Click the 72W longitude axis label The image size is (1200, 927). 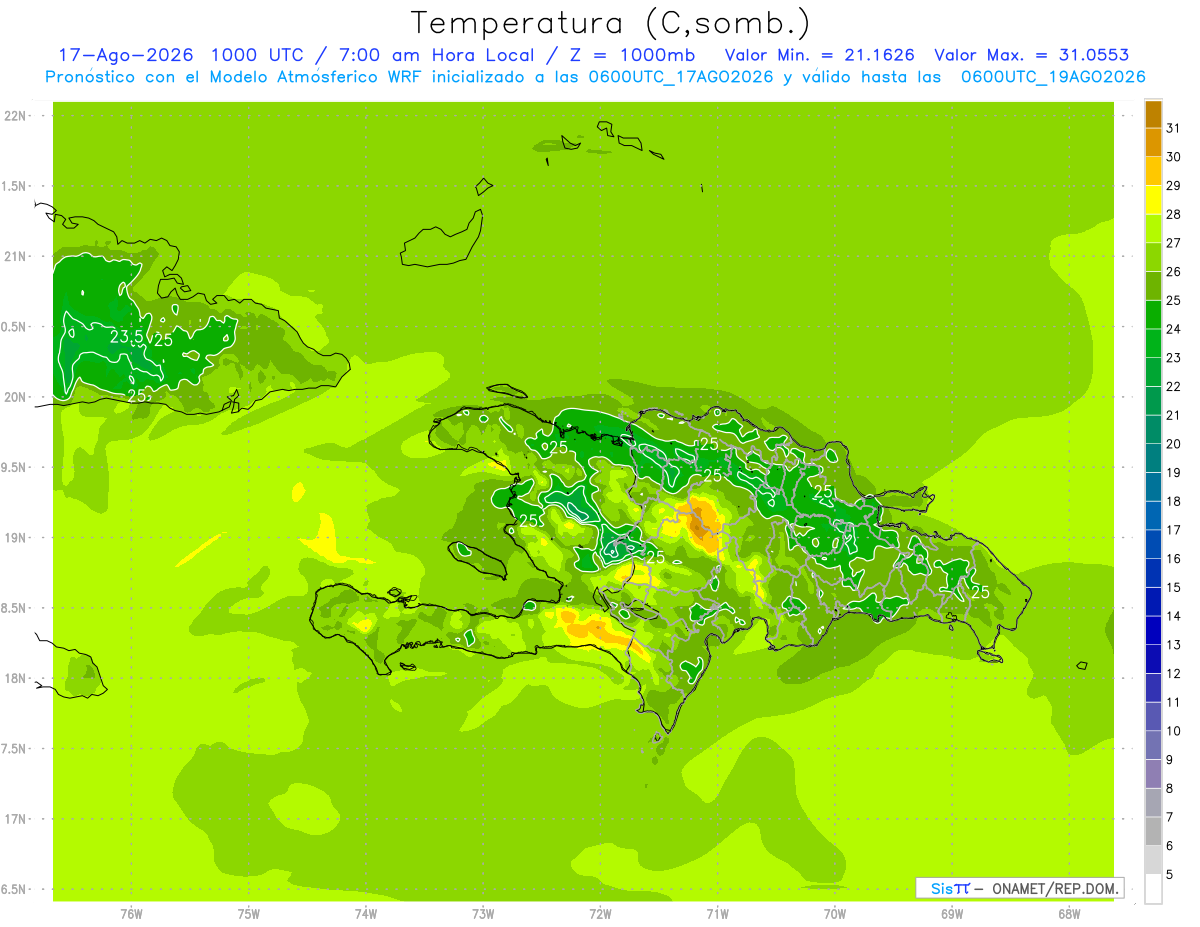tap(600, 914)
